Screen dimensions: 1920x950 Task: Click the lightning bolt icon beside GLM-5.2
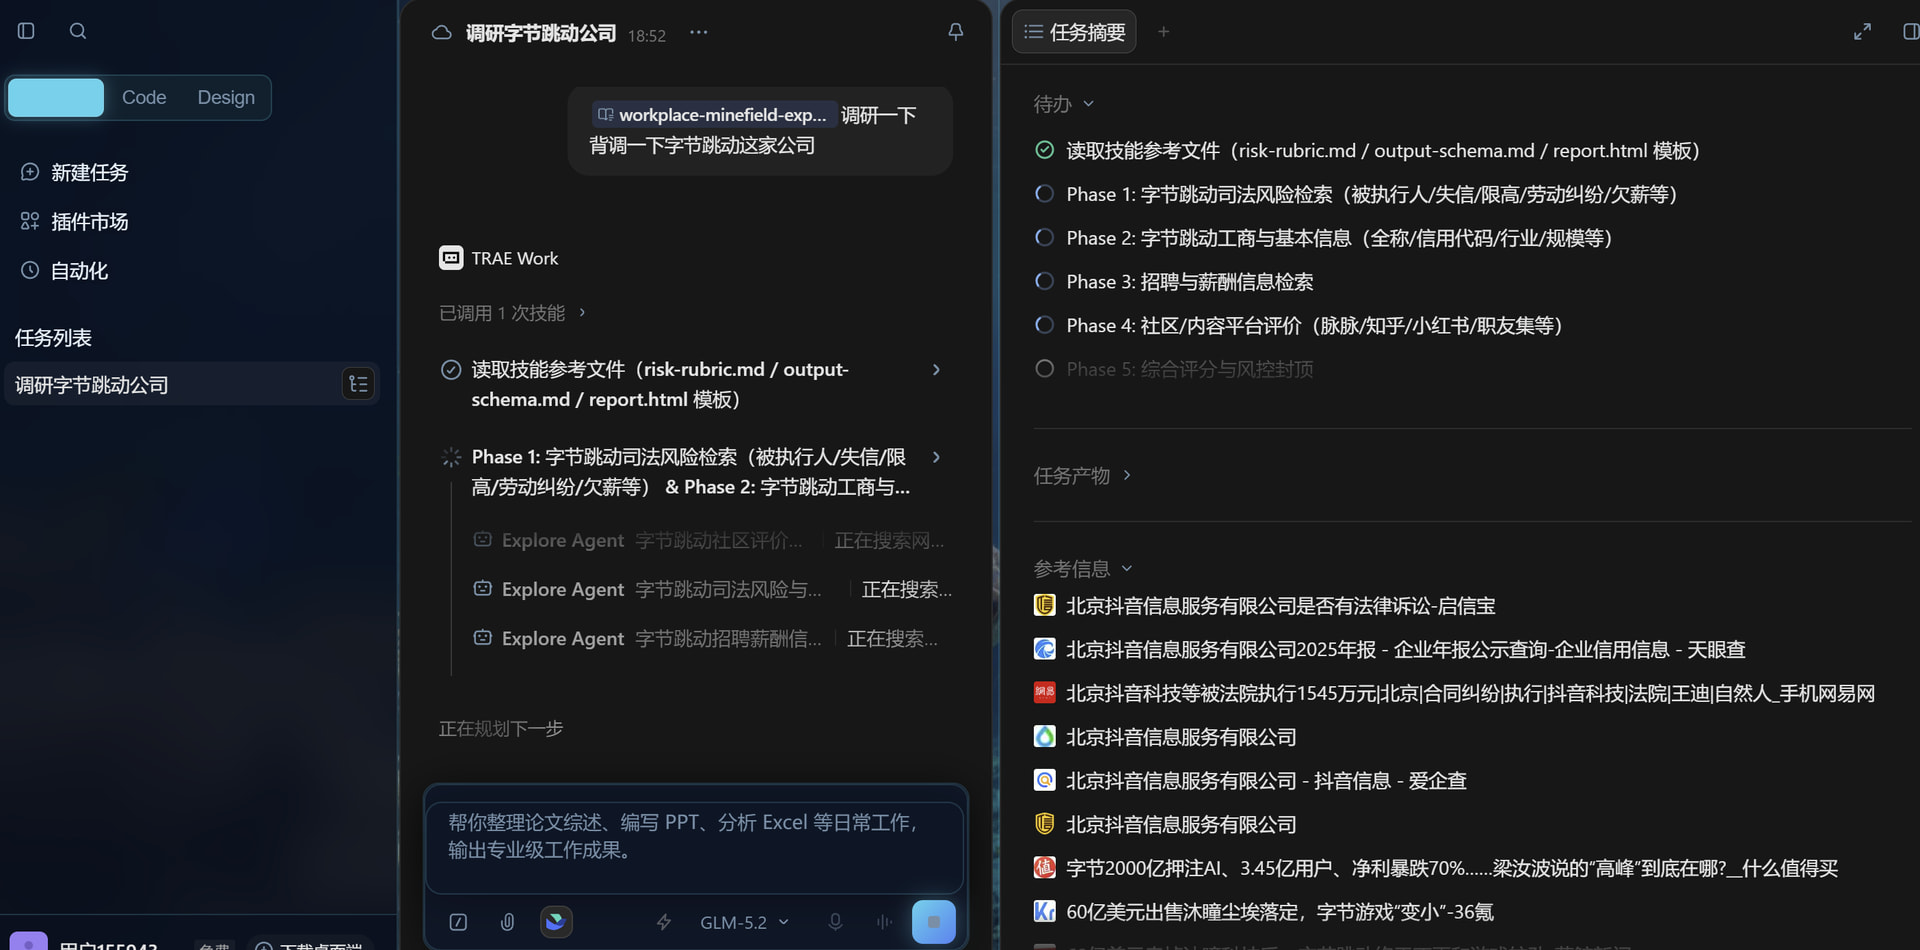click(x=664, y=922)
